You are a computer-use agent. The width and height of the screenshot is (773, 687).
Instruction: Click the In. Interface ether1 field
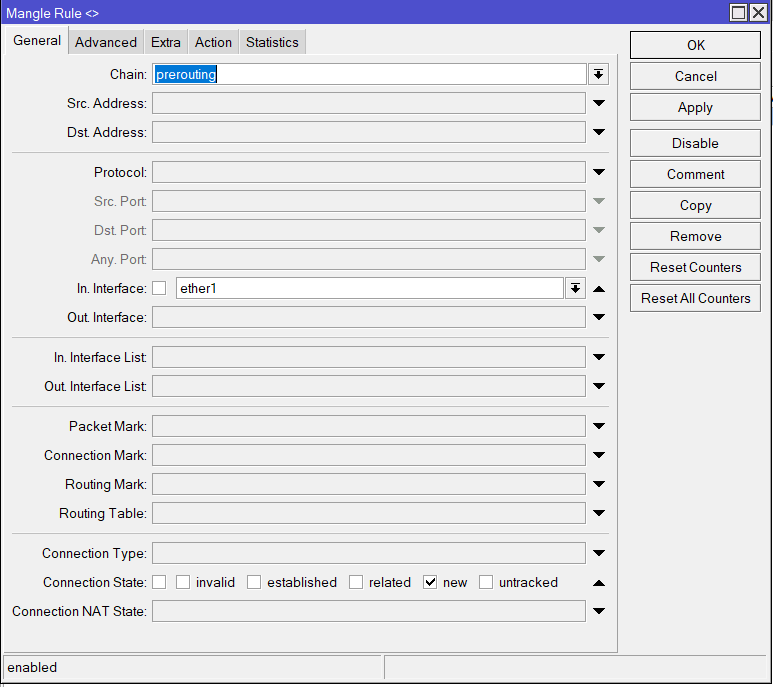point(370,288)
